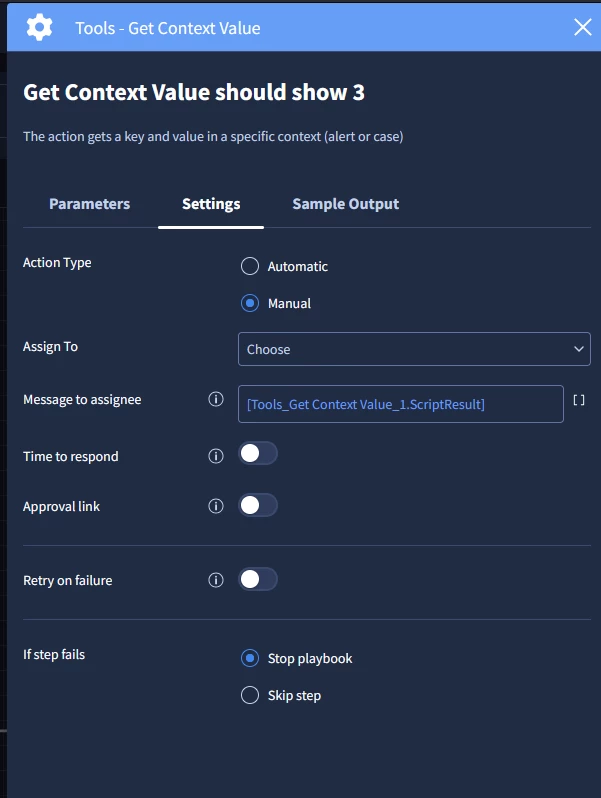The image size is (601, 798).
Task: Select the Skip step option
Action: click(x=250, y=695)
